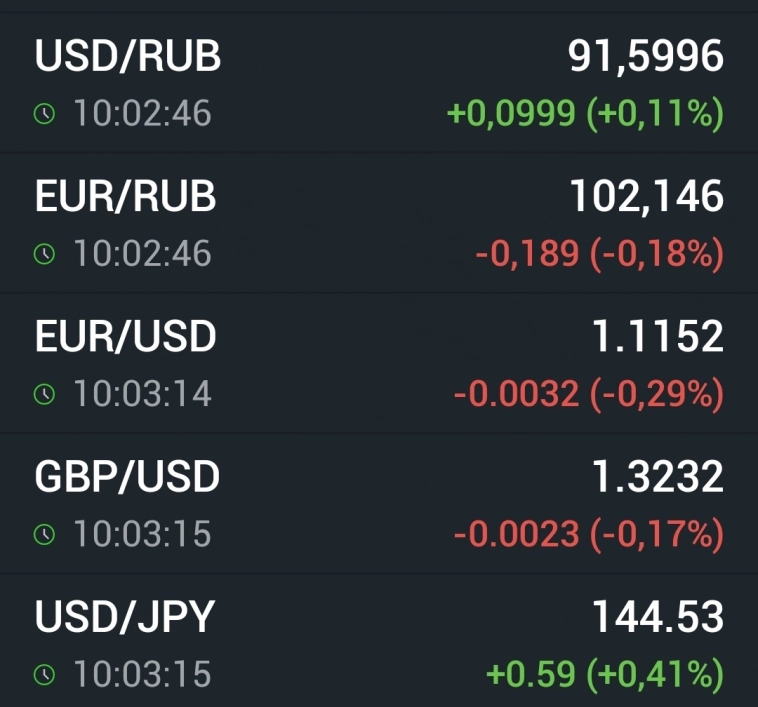
Task: Click the red -0.0023 (-0,17%) change
Action: point(588,535)
